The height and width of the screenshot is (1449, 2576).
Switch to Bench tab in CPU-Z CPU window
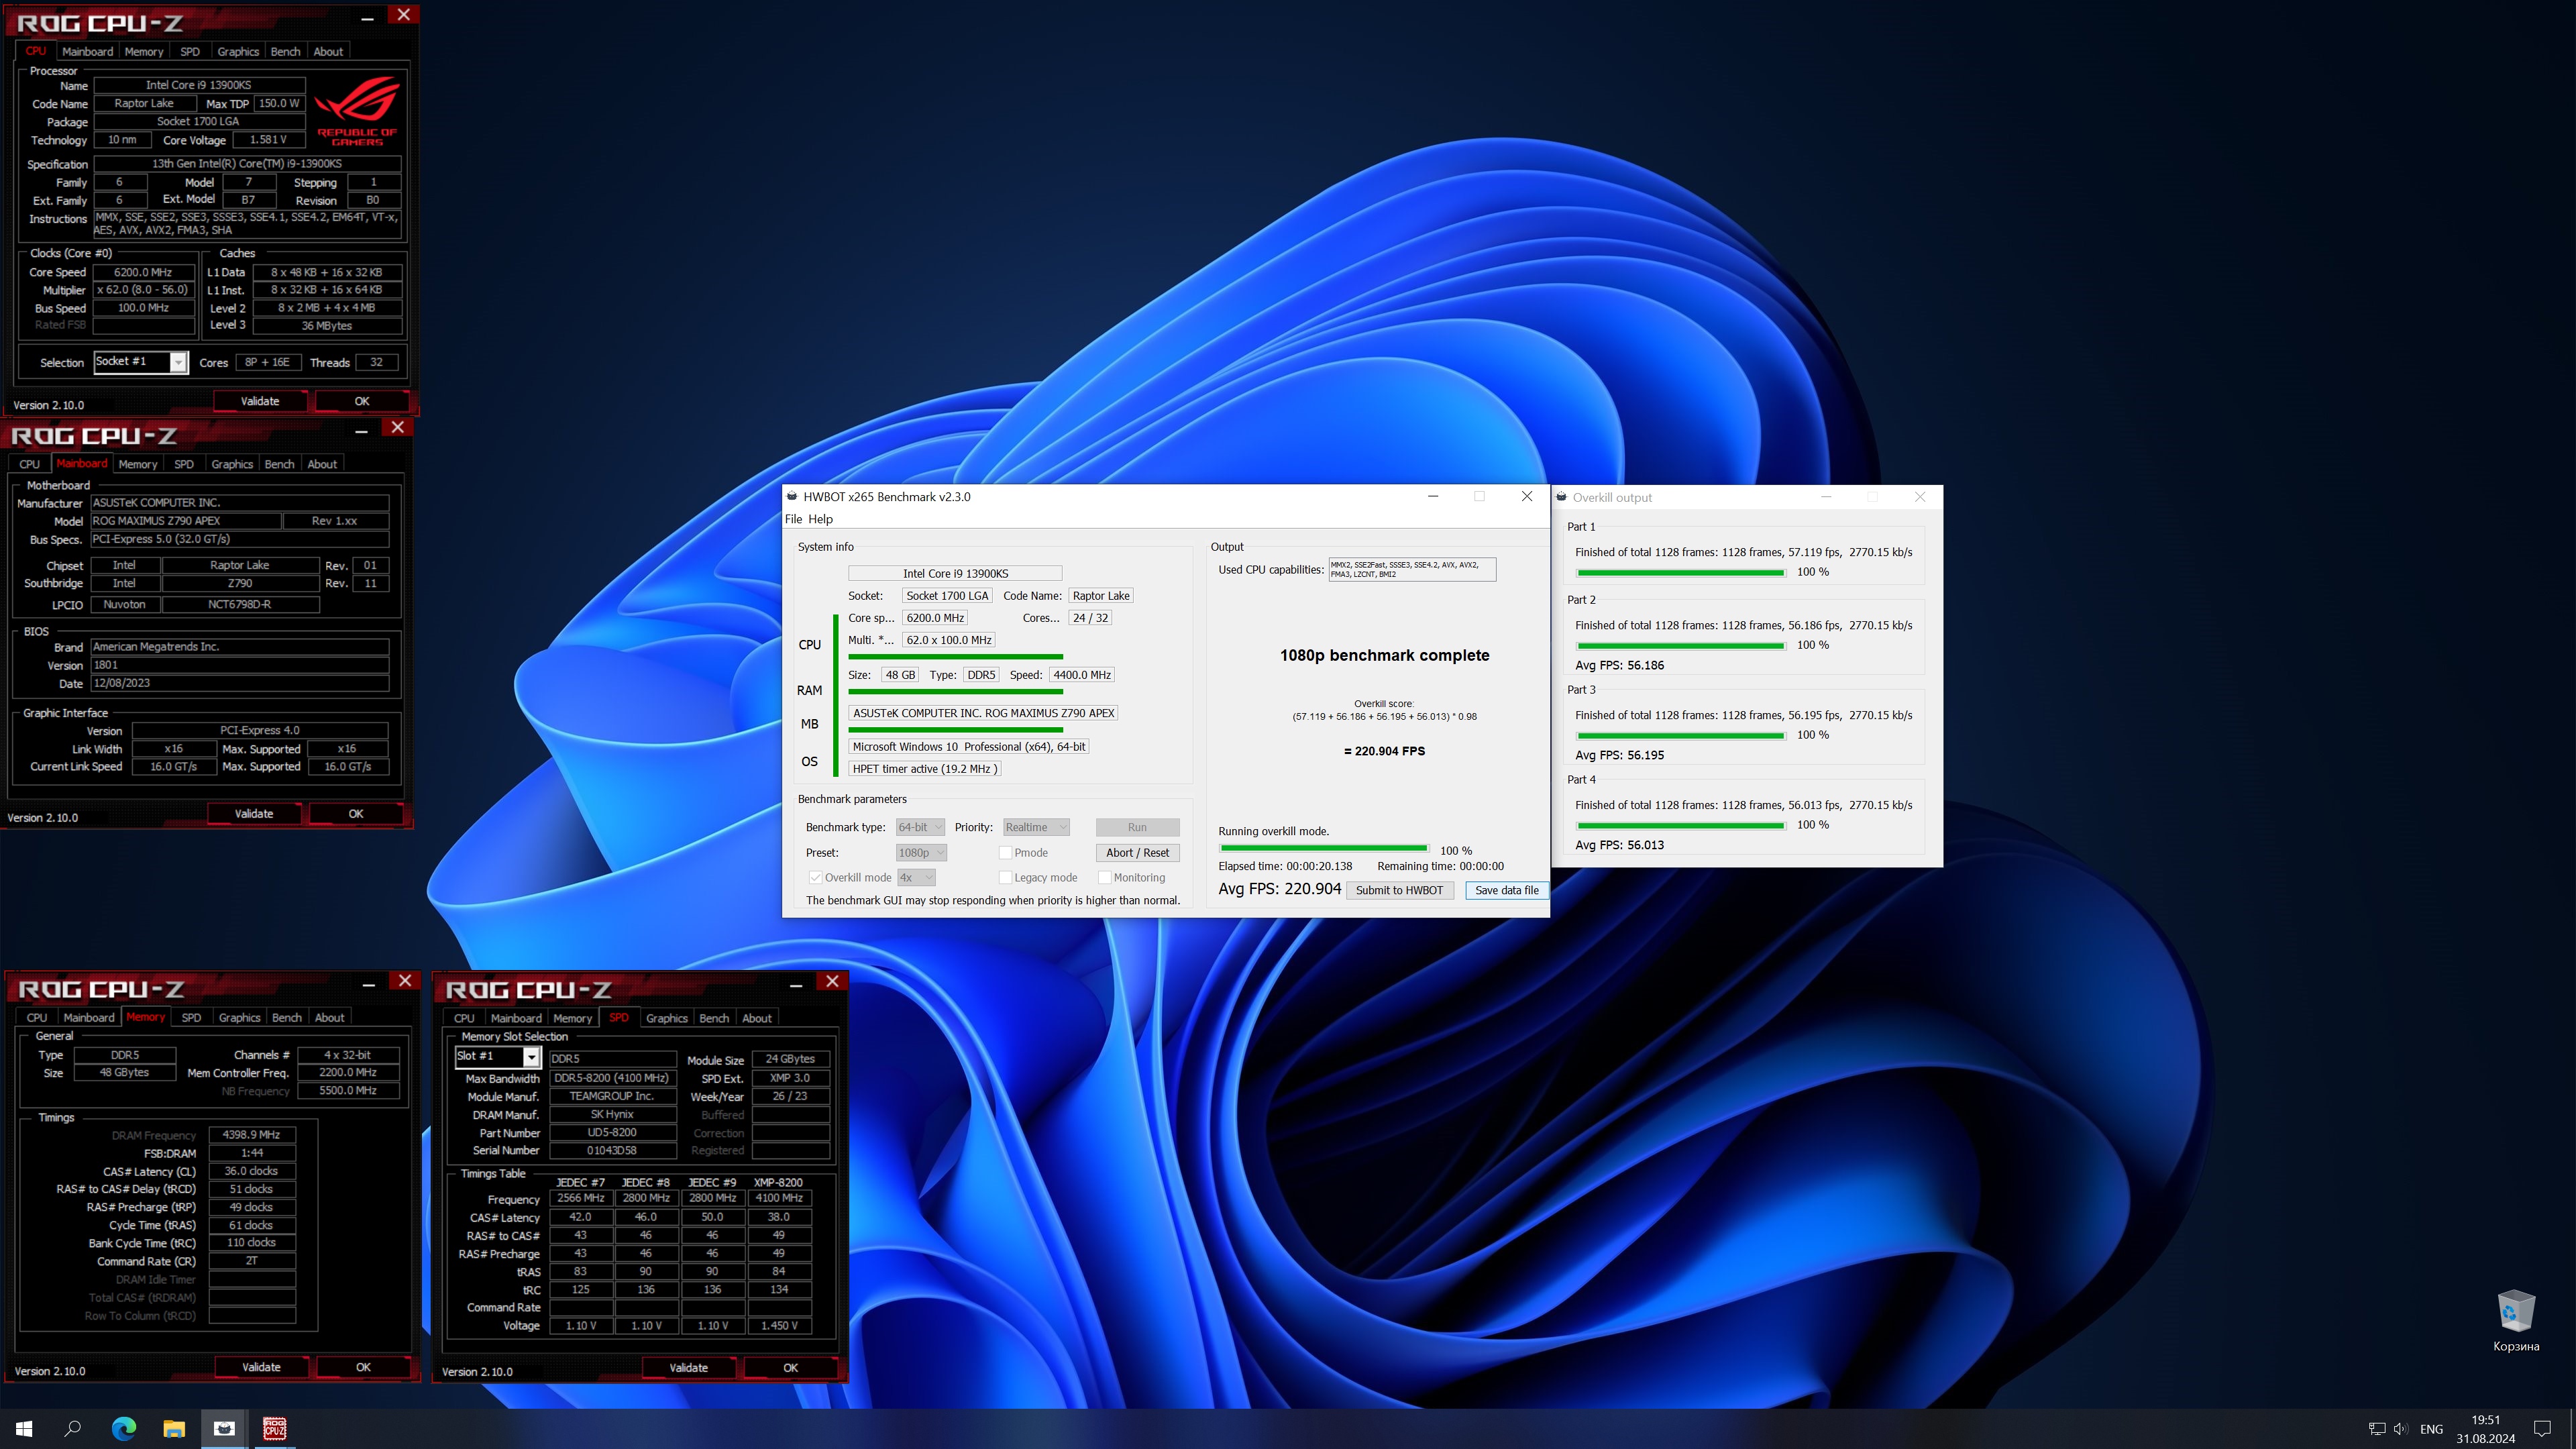(285, 51)
